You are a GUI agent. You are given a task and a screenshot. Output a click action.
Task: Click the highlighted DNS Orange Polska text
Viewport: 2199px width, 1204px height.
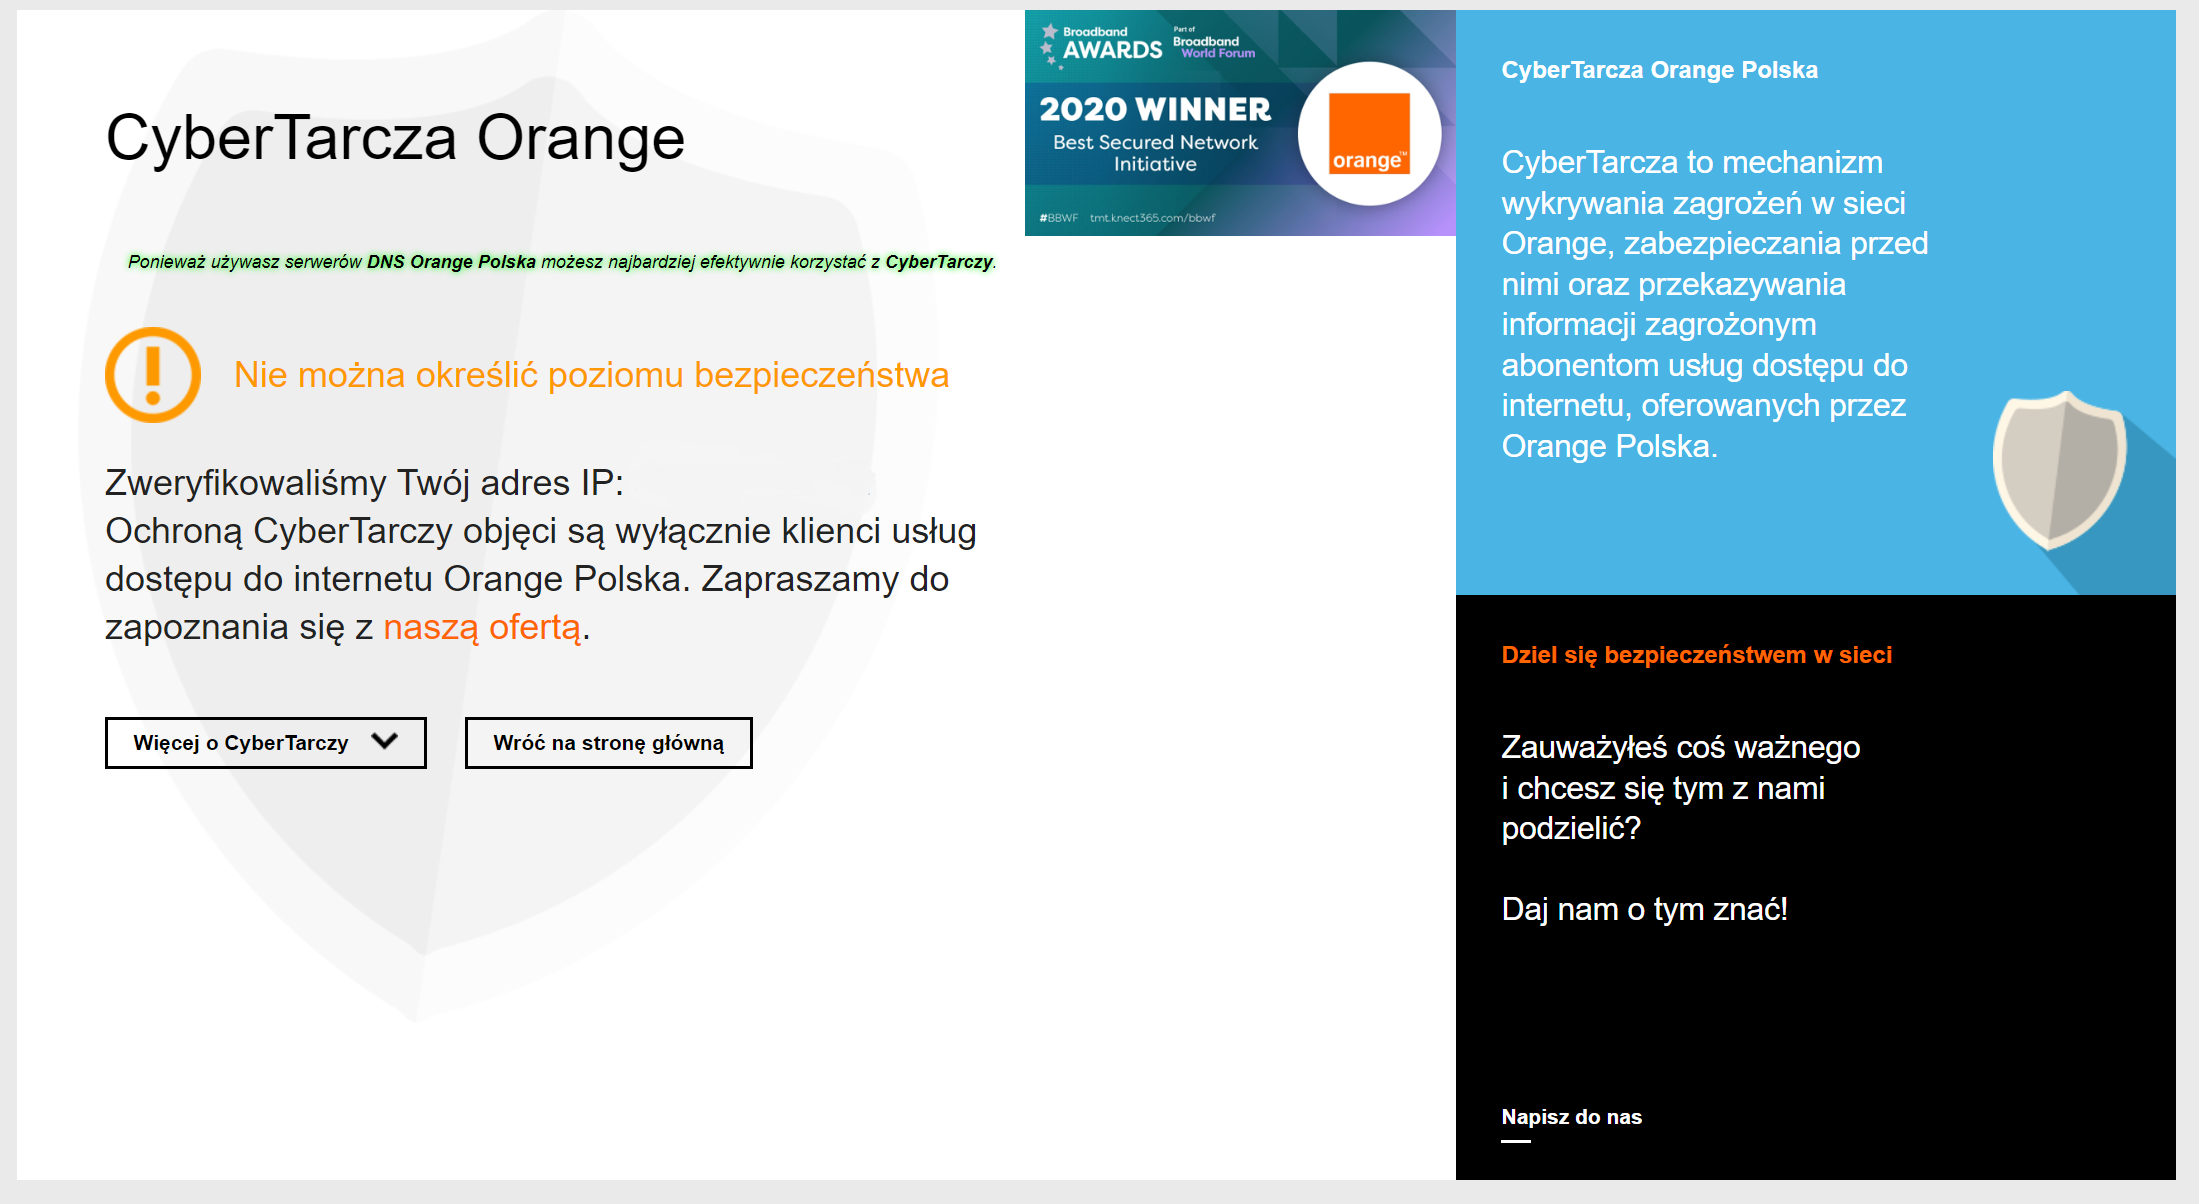[452, 263]
